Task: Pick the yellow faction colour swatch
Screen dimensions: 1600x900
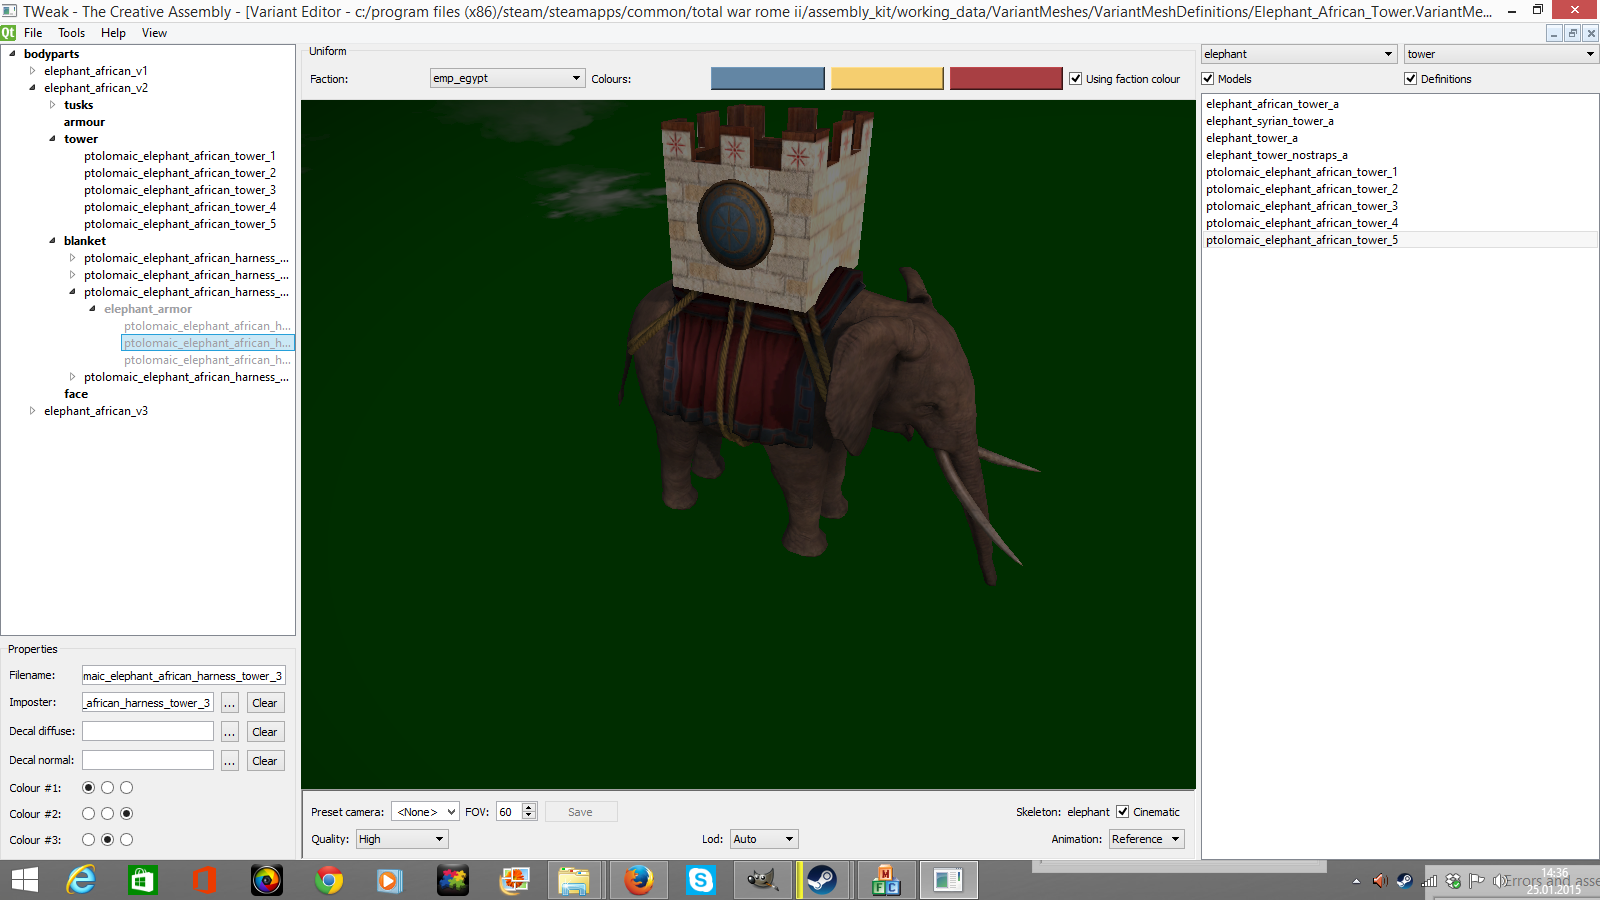Action: click(887, 78)
